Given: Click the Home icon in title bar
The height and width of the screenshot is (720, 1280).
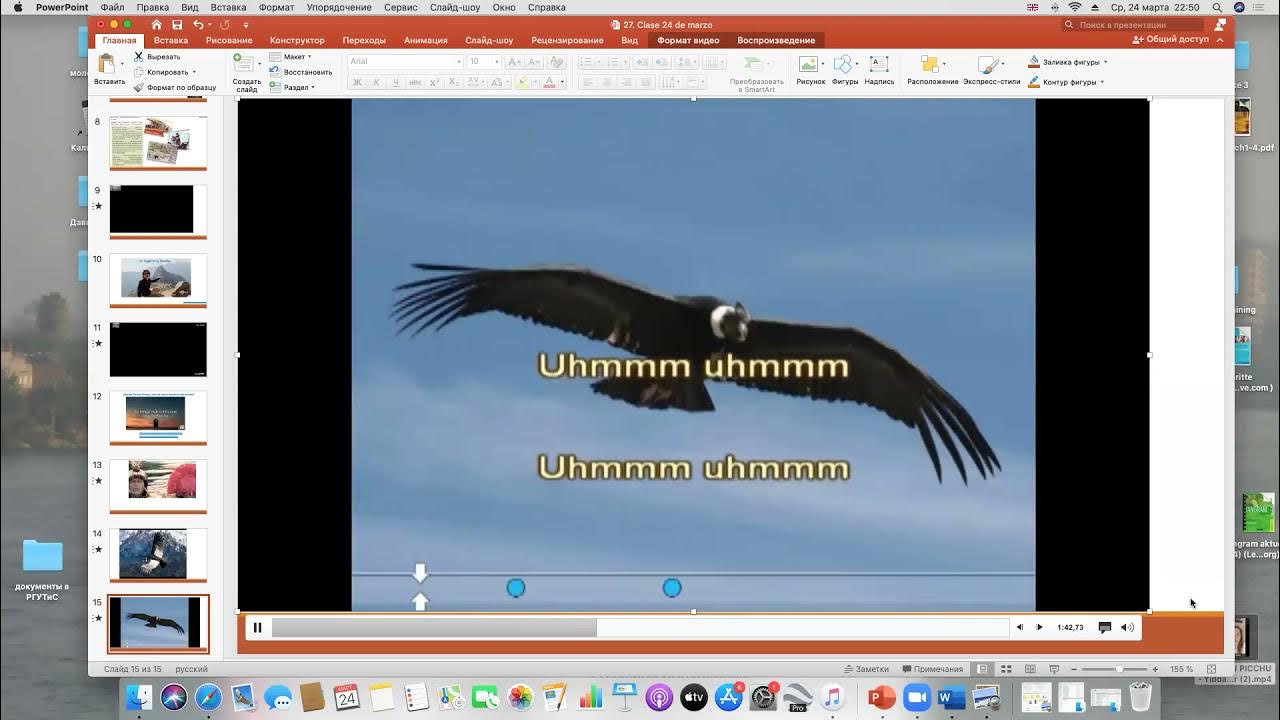Looking at the screenshot, I should click(156, 24).
